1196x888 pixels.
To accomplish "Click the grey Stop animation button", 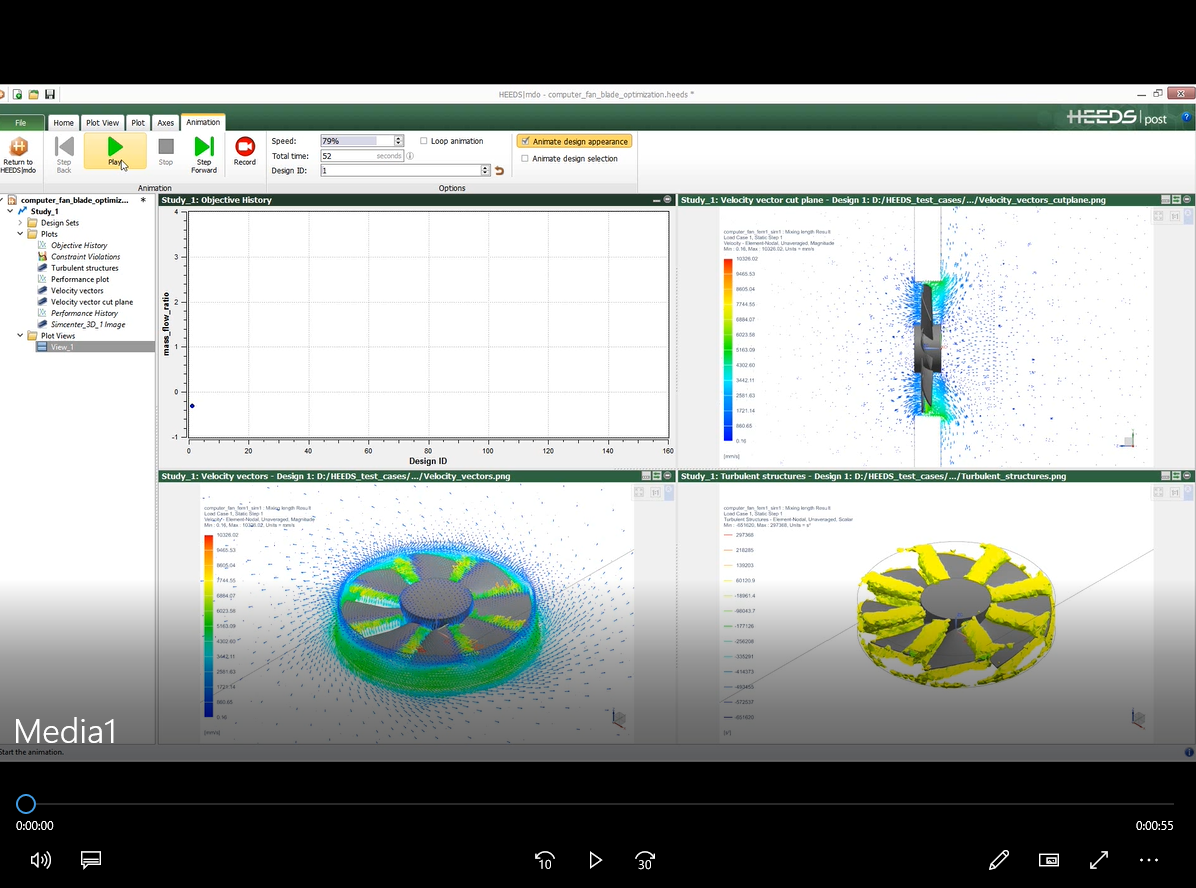I will tap(166, 151).
